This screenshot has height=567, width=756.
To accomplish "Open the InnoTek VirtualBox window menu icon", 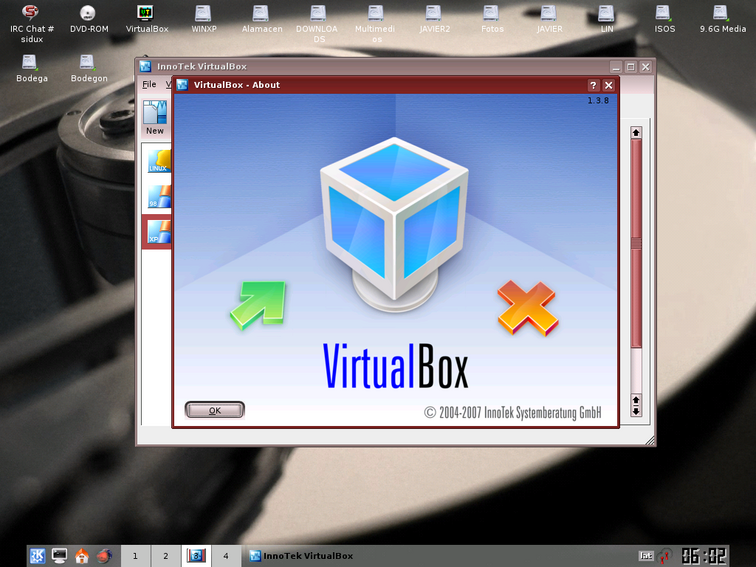I will (x=145, y=67).
